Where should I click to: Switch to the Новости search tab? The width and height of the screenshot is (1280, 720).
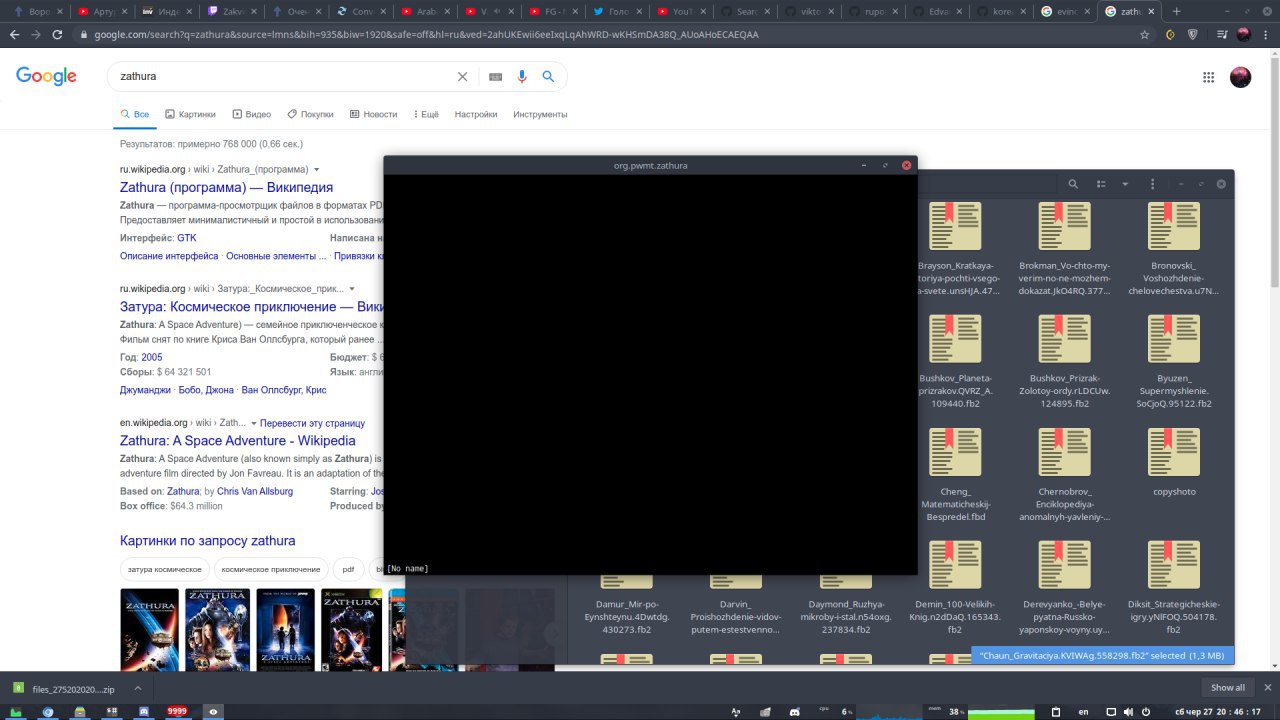pyautogui.click(x=373, y=114)
